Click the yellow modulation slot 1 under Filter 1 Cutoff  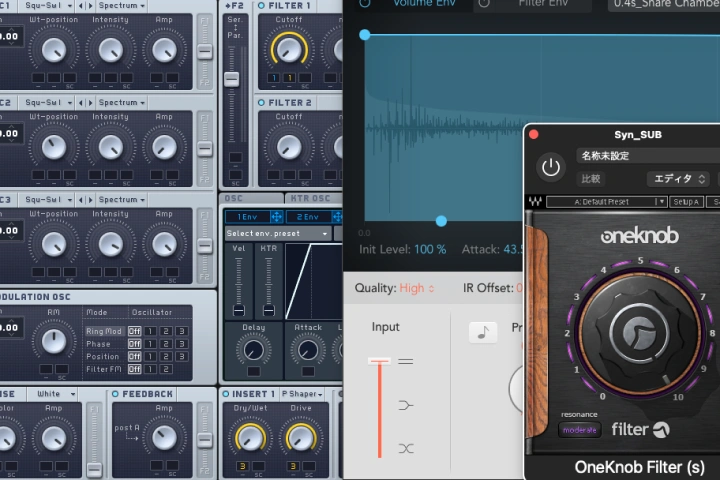click(290, 78)
